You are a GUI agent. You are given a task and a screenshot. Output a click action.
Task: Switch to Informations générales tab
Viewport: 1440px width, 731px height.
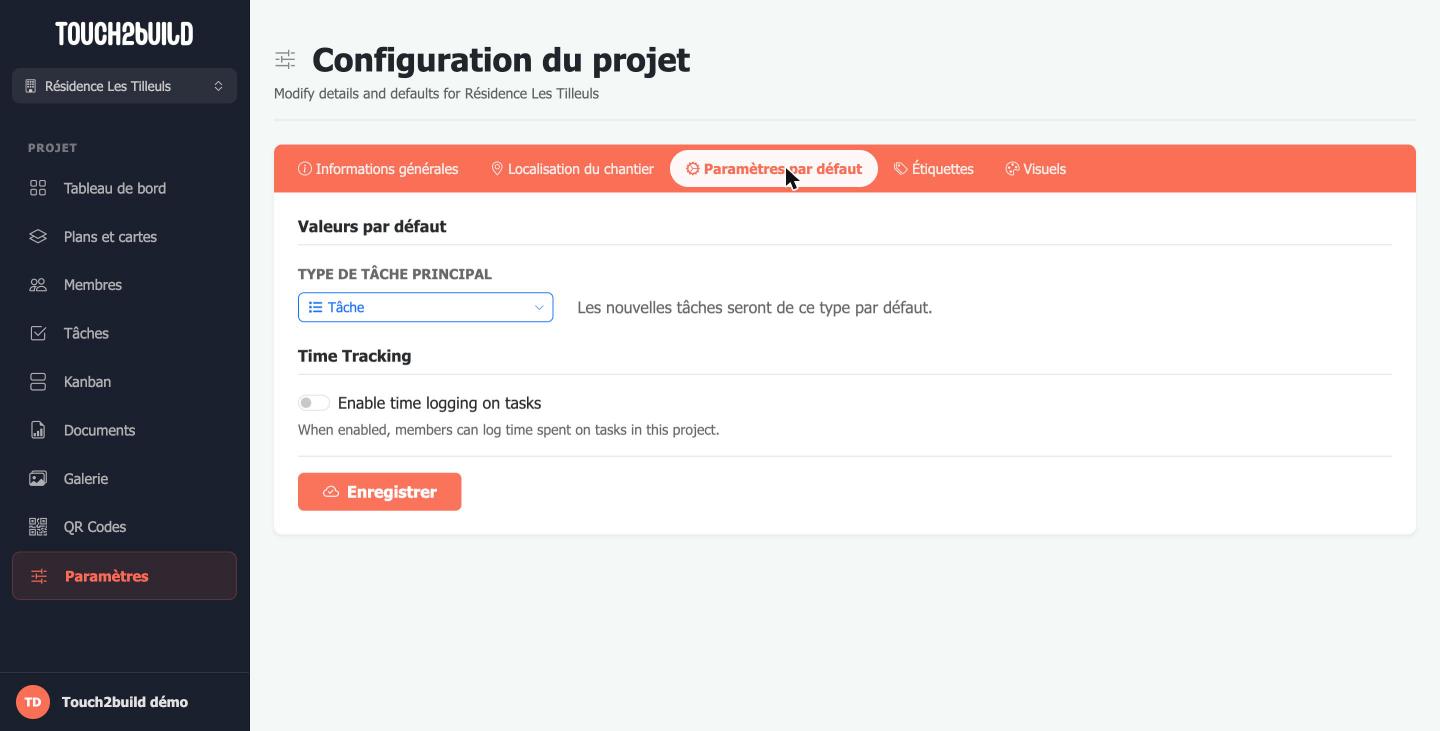click(x=378, y=169)
